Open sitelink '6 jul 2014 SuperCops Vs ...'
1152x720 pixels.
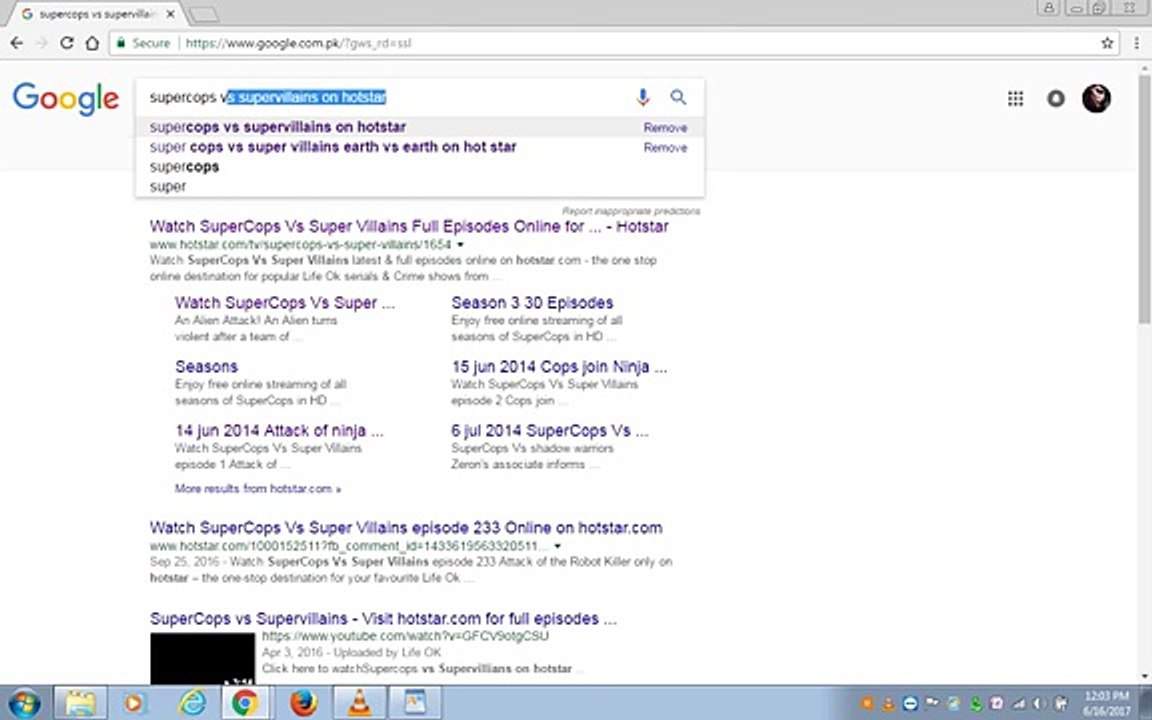[550, 431]
